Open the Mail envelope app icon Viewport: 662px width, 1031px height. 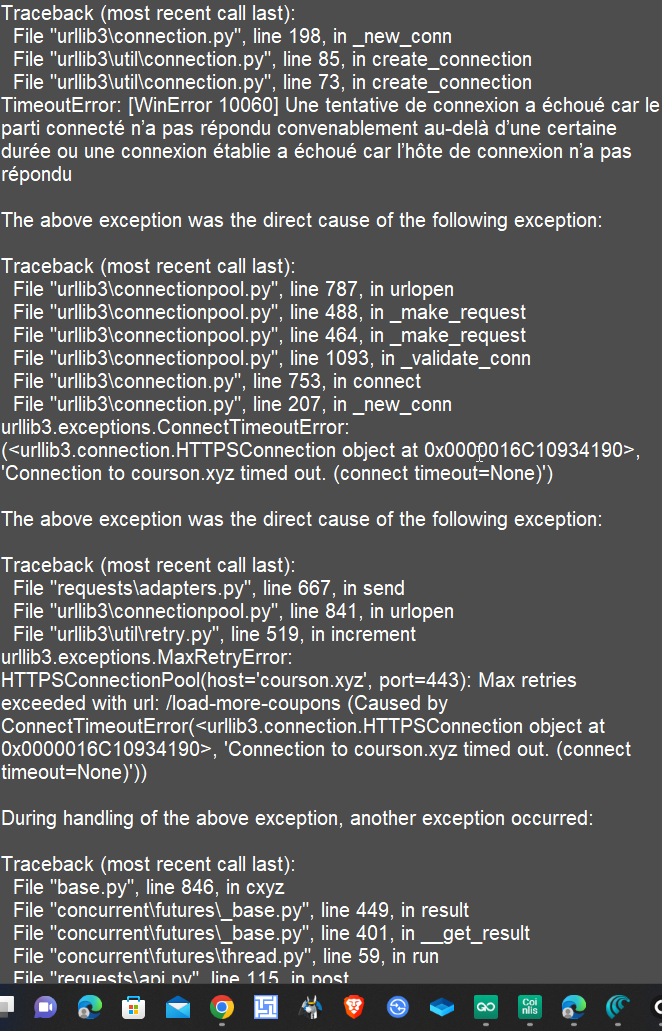coord(178,1006)
